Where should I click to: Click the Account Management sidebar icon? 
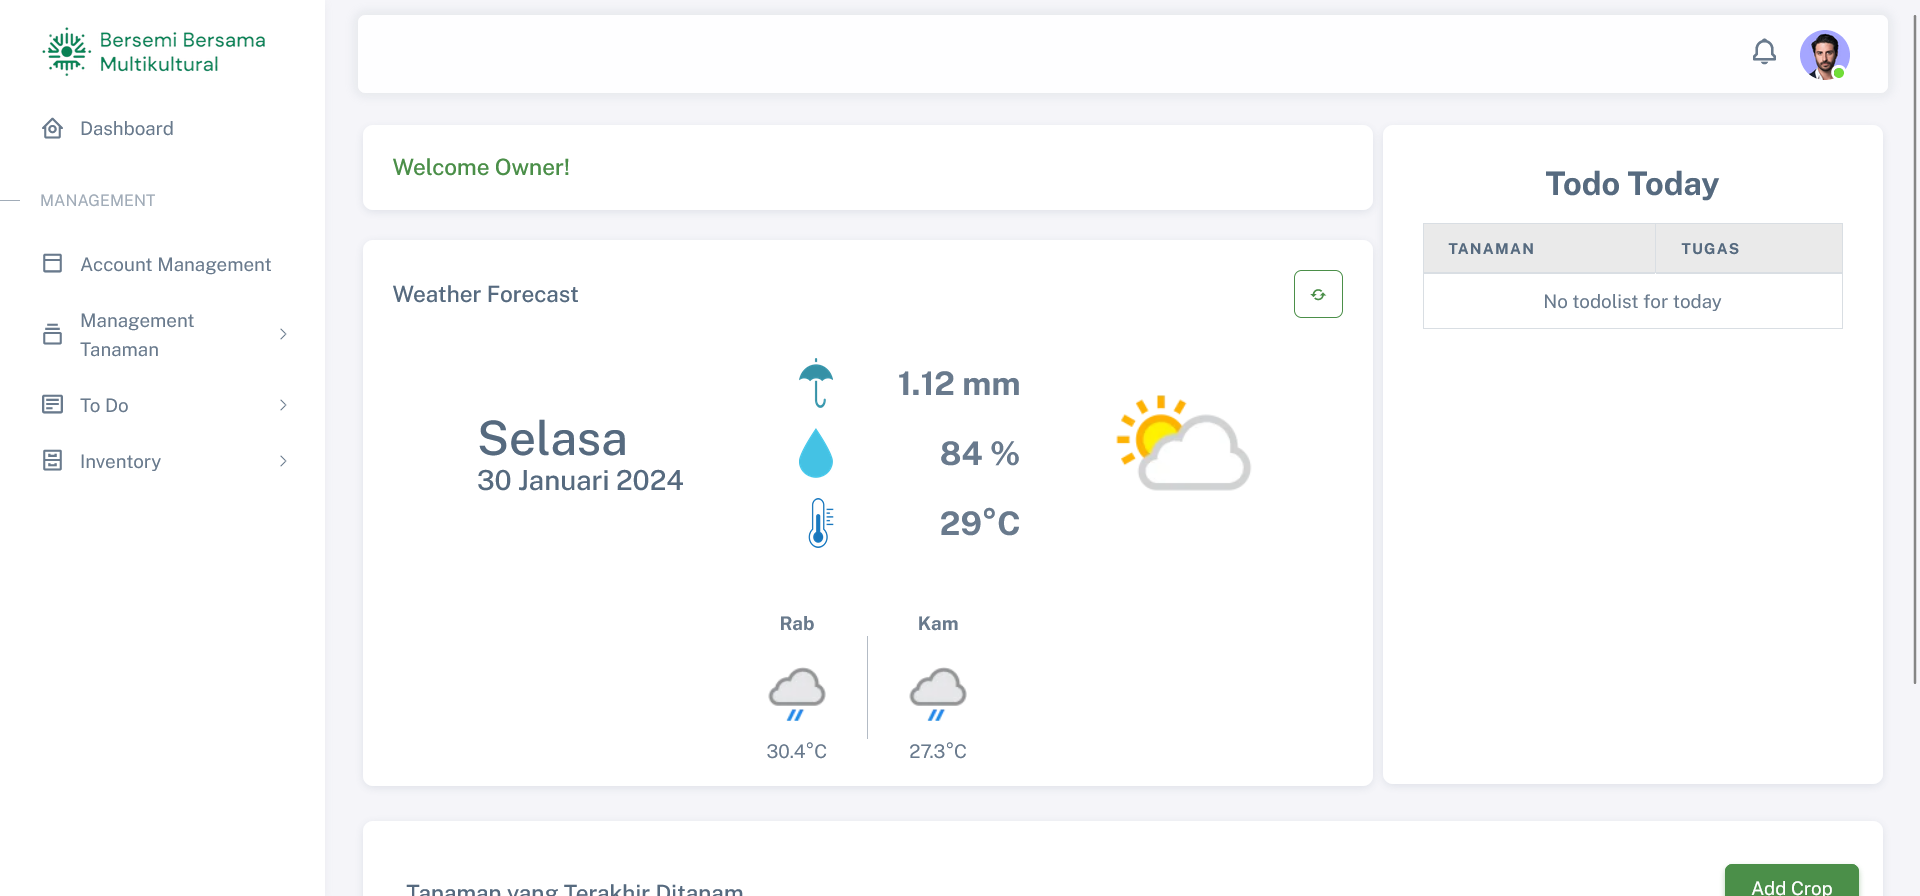tap(53, 264)
